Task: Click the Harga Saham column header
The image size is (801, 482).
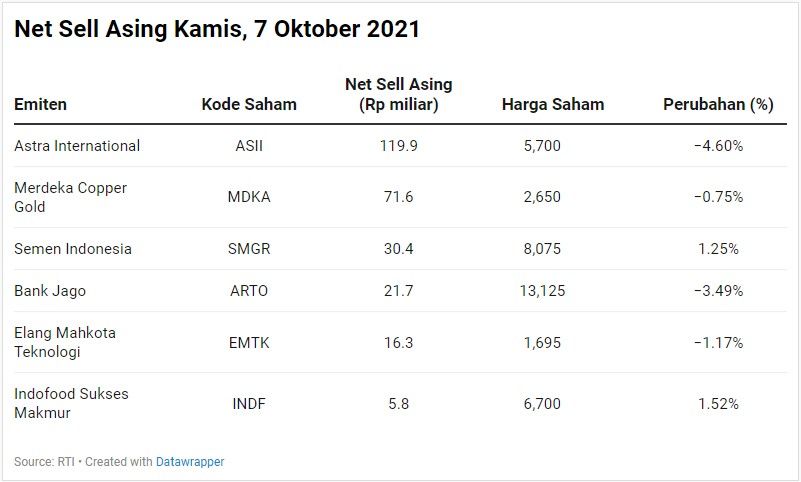Action: pos(553,104)
